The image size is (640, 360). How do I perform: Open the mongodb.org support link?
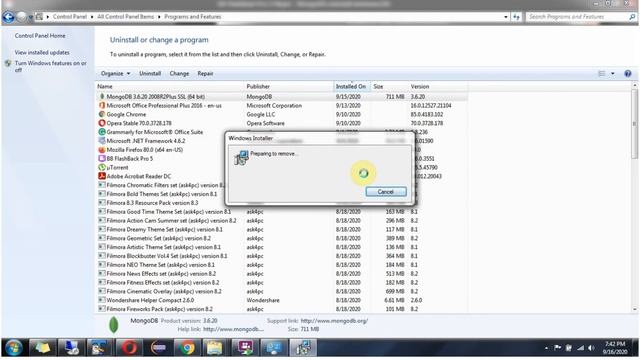click(x=334, y=321)
